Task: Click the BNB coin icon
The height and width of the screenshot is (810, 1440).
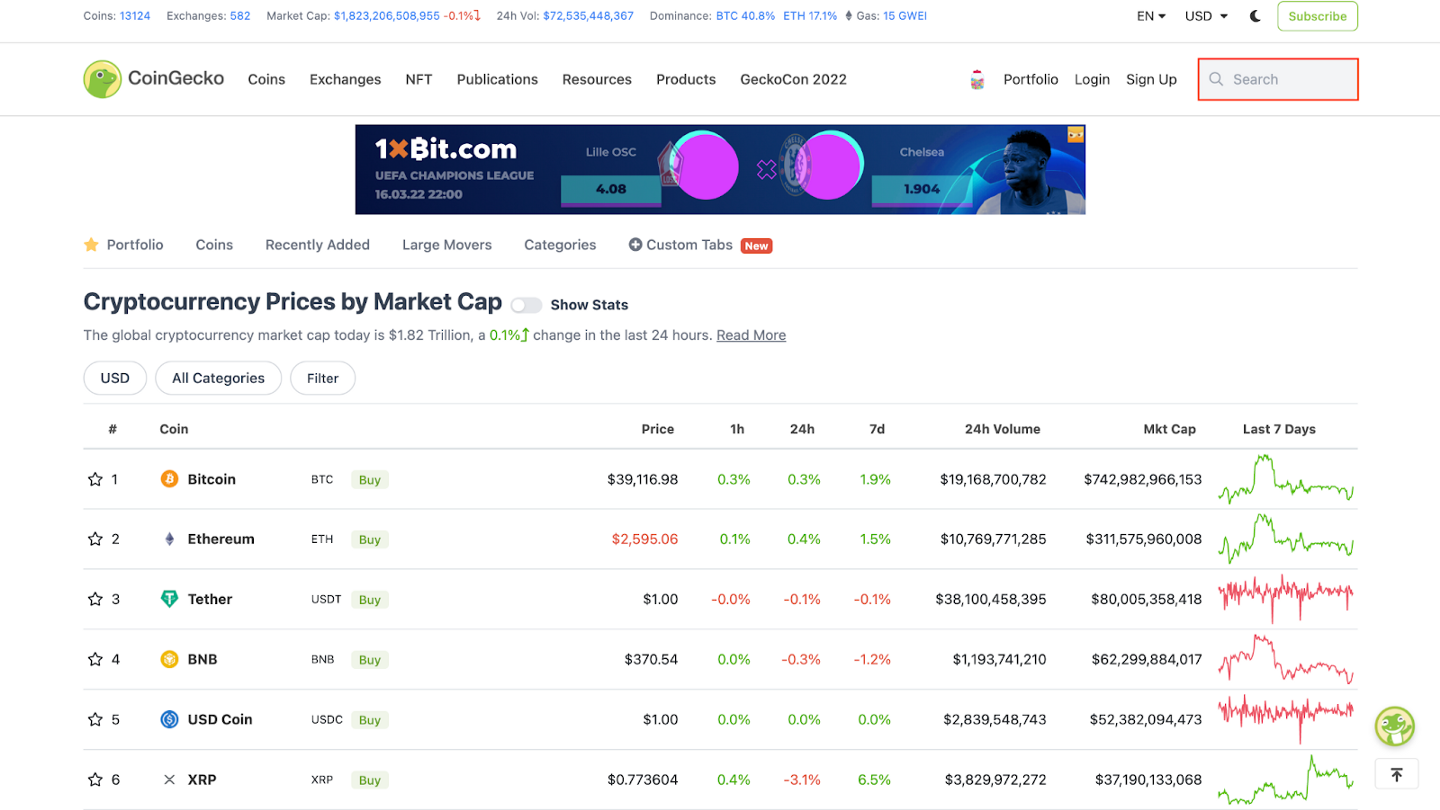Action: click(169, 659)
